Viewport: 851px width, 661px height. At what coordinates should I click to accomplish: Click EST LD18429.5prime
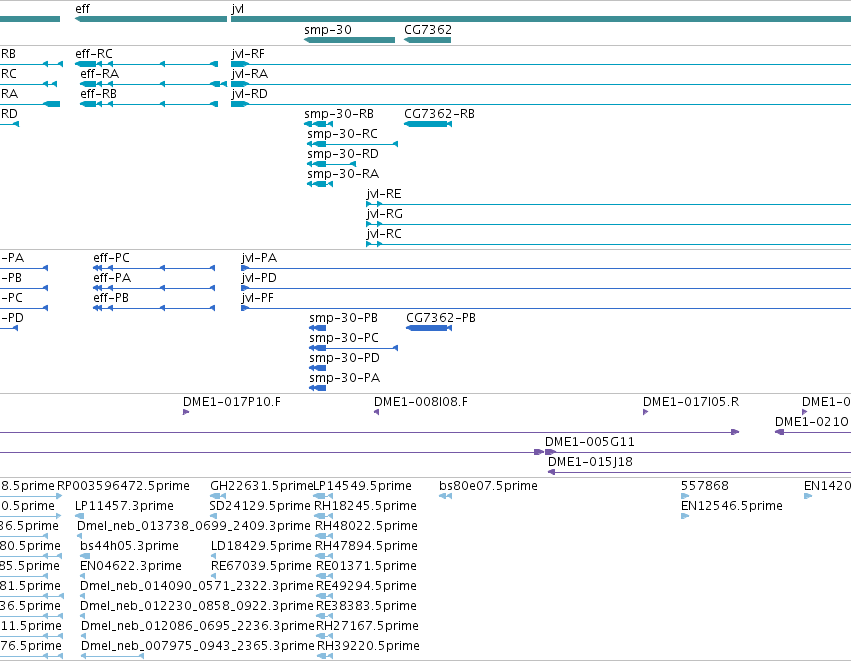[x=213, y=556]
